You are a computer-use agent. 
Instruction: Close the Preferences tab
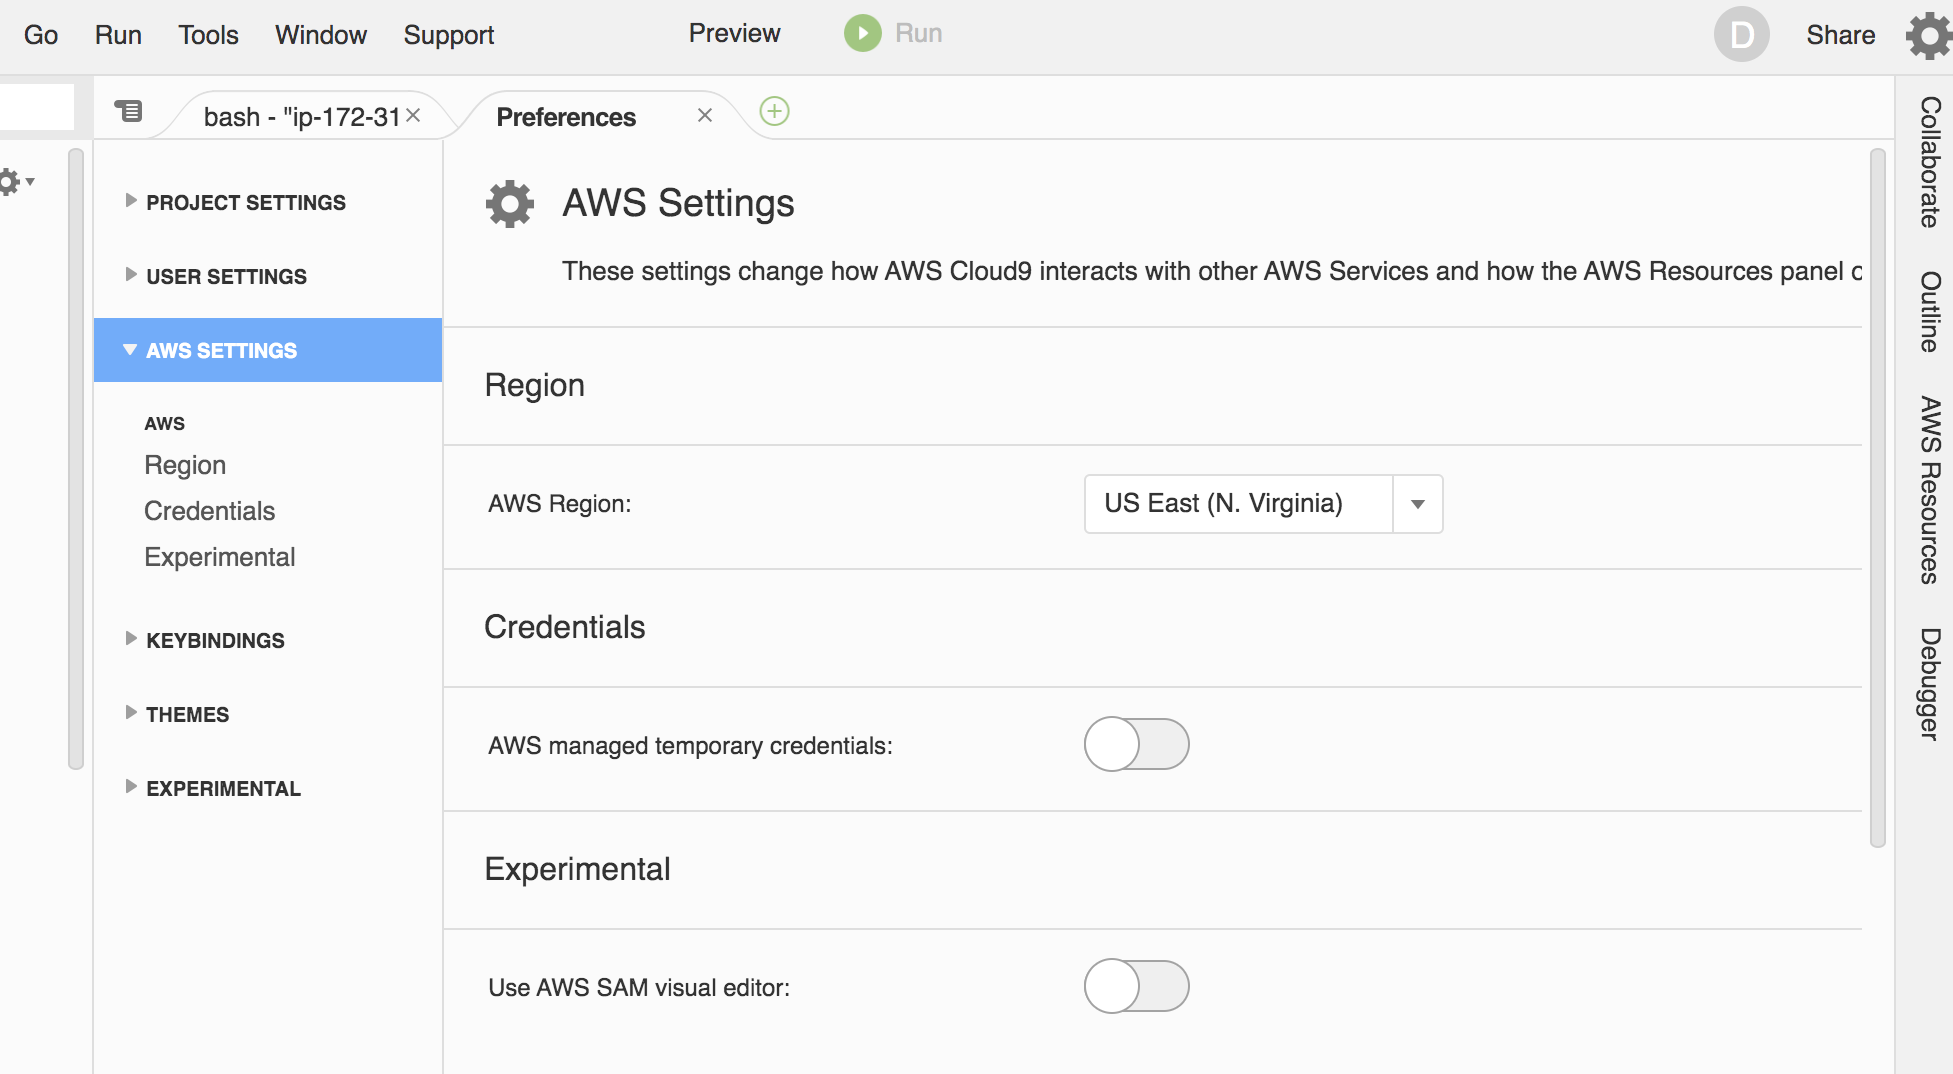click(705, 116)
